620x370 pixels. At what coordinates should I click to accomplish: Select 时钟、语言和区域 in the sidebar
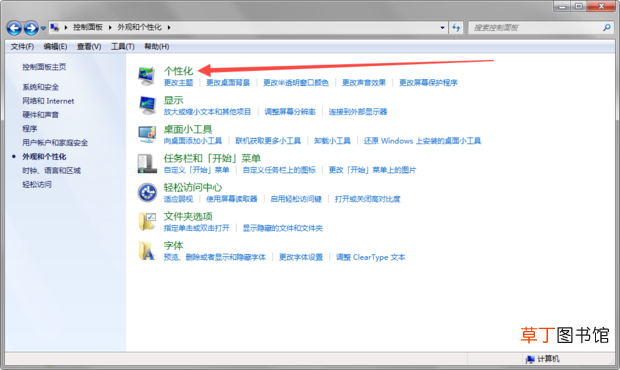pos(51,171)
